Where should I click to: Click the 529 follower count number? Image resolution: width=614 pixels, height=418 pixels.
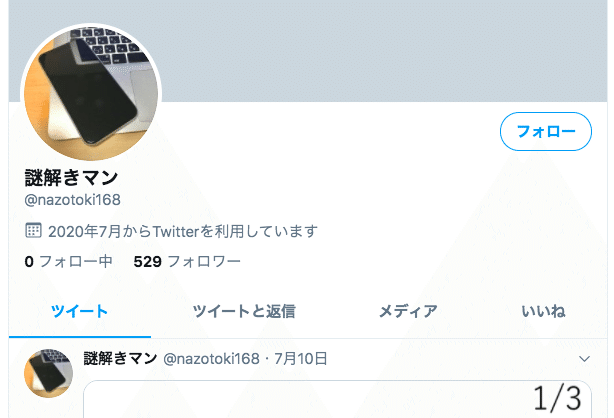pos(148,261)
